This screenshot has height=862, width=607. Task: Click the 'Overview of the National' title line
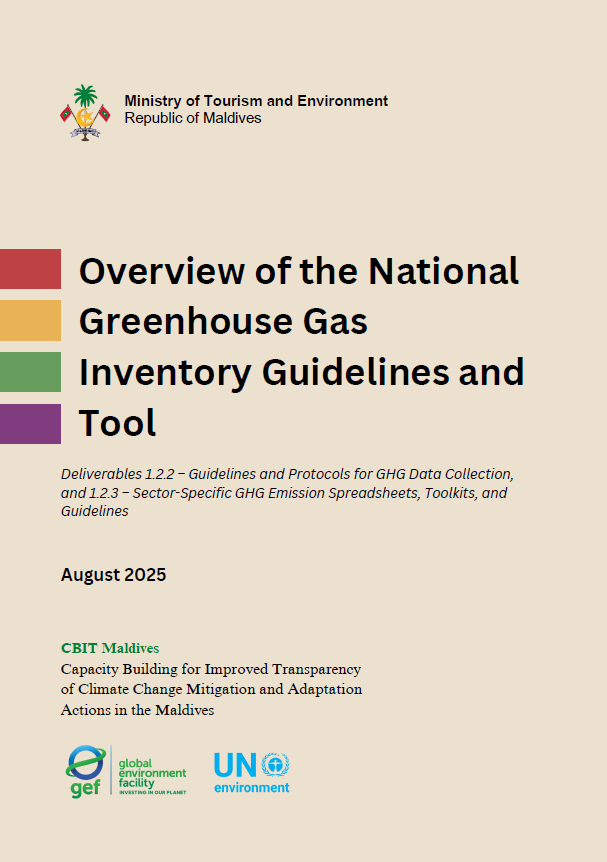(x=299, y=271)
